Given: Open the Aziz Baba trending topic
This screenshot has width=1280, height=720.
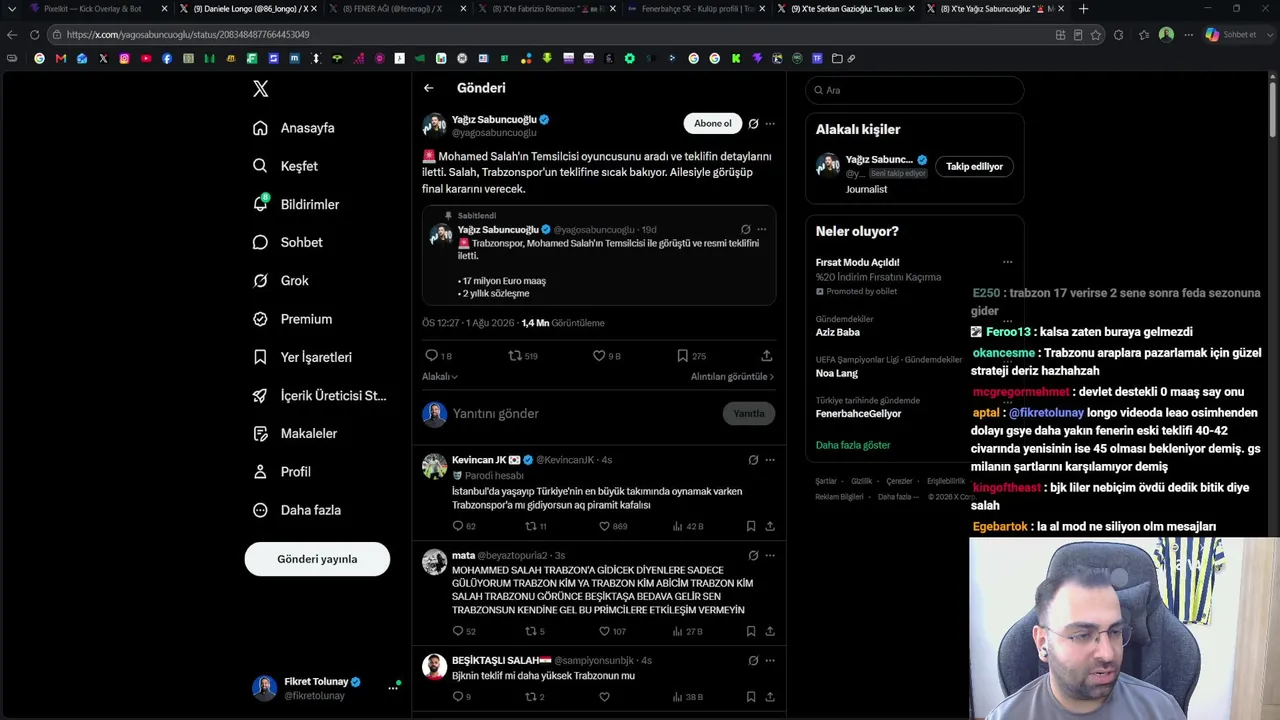Looking at the screenshot, I should [x=838, y=332].
